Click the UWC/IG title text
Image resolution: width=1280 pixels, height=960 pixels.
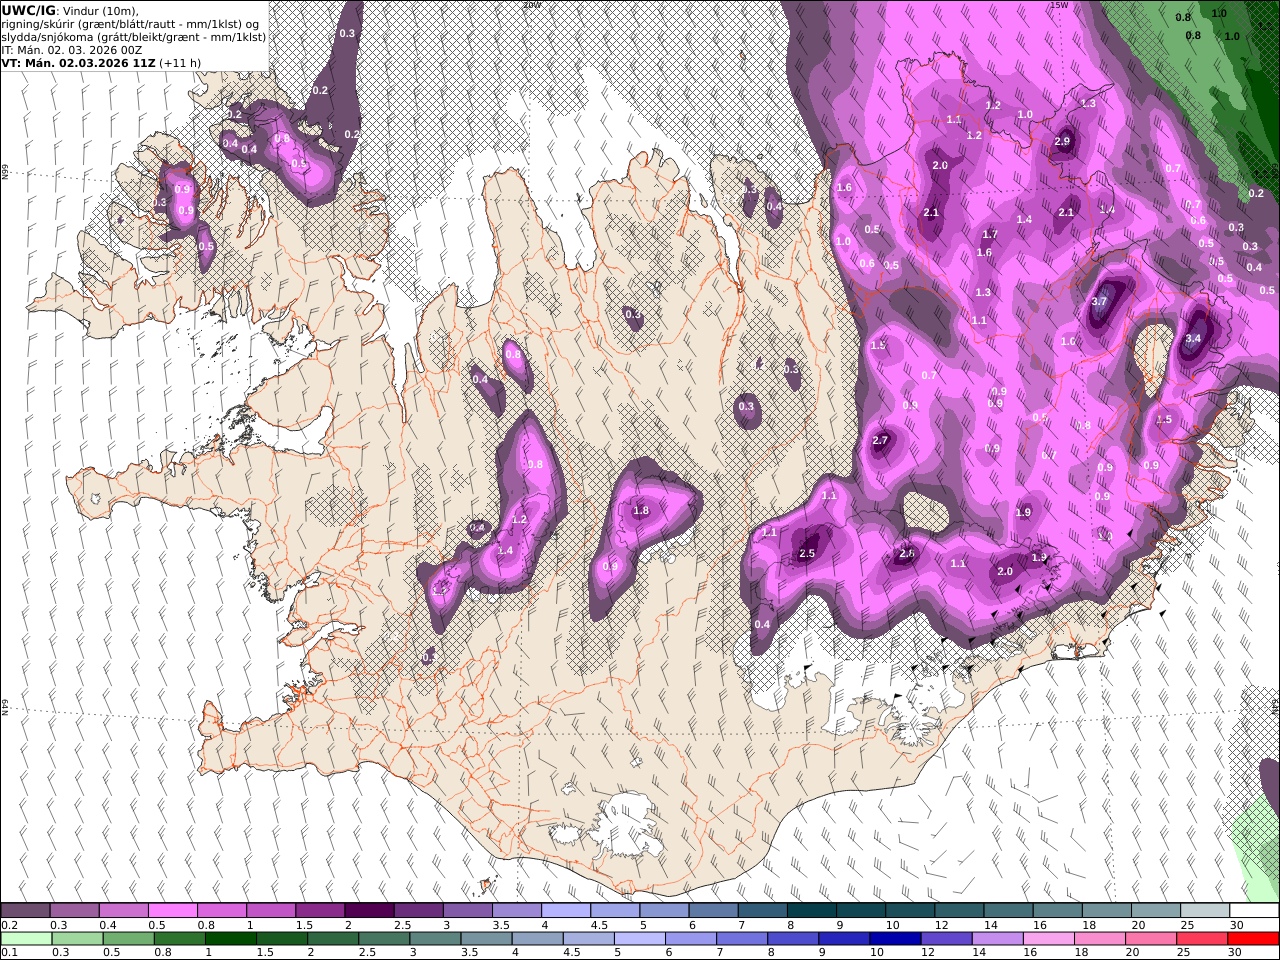click(x=27, y=10)
